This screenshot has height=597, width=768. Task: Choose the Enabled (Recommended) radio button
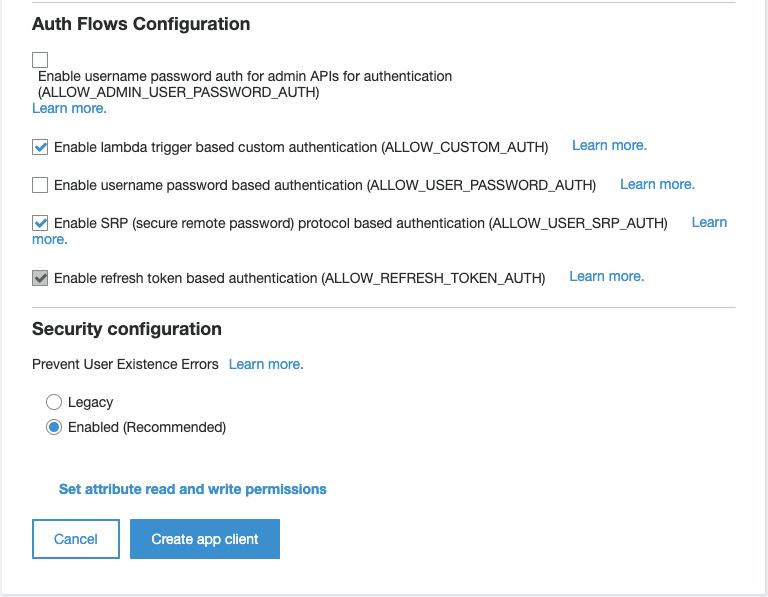[54, 427]
